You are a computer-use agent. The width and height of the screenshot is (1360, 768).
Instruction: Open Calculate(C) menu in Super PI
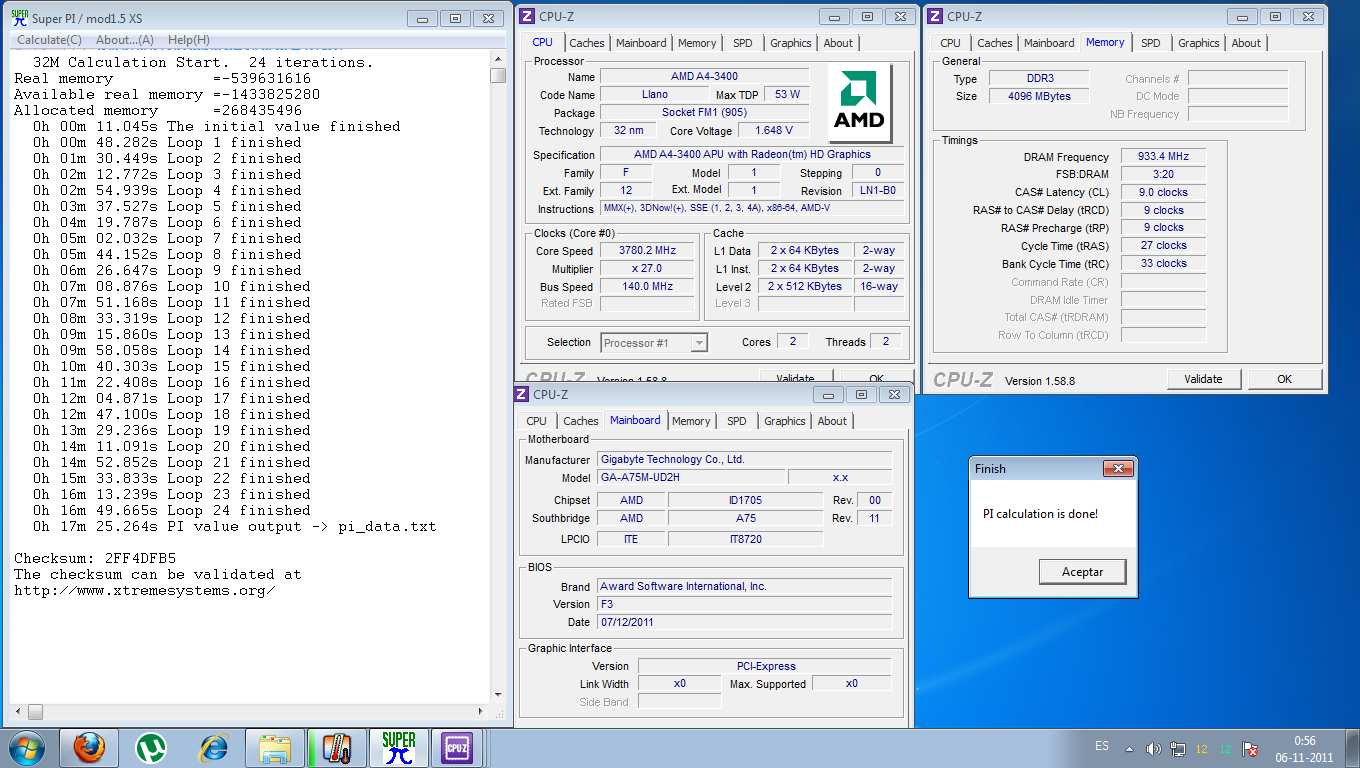[49, 40]
